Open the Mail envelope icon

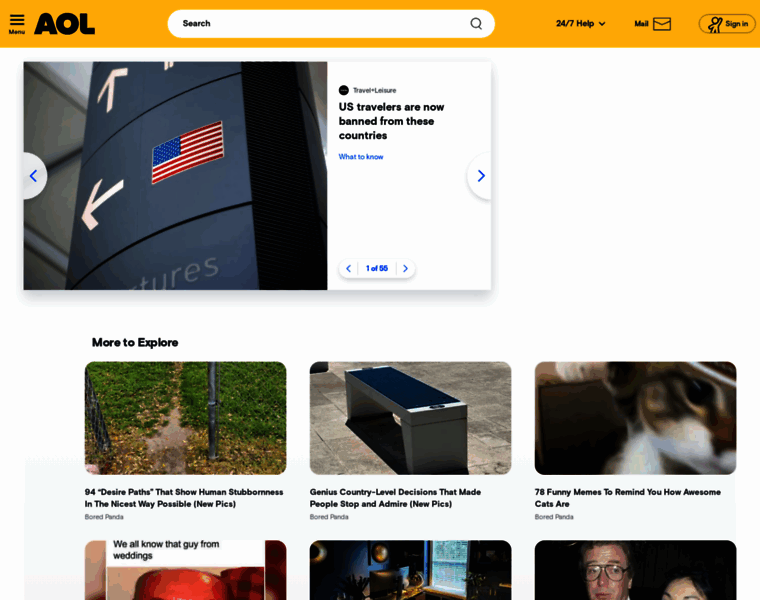[x=662, y=24]
